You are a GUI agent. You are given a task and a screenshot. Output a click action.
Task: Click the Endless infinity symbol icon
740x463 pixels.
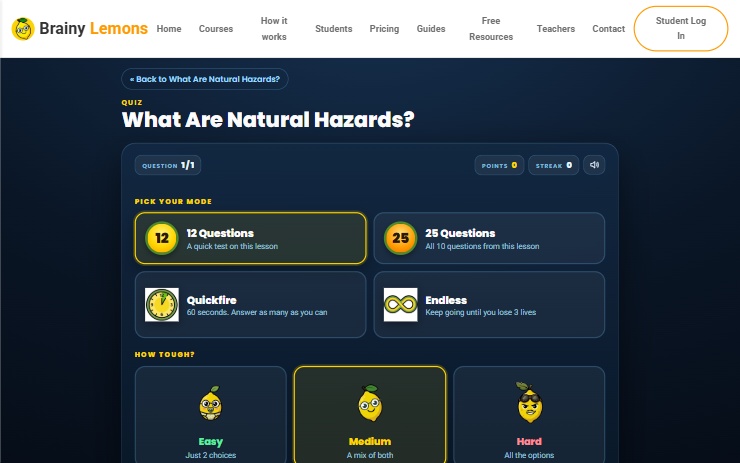[401, 305]
